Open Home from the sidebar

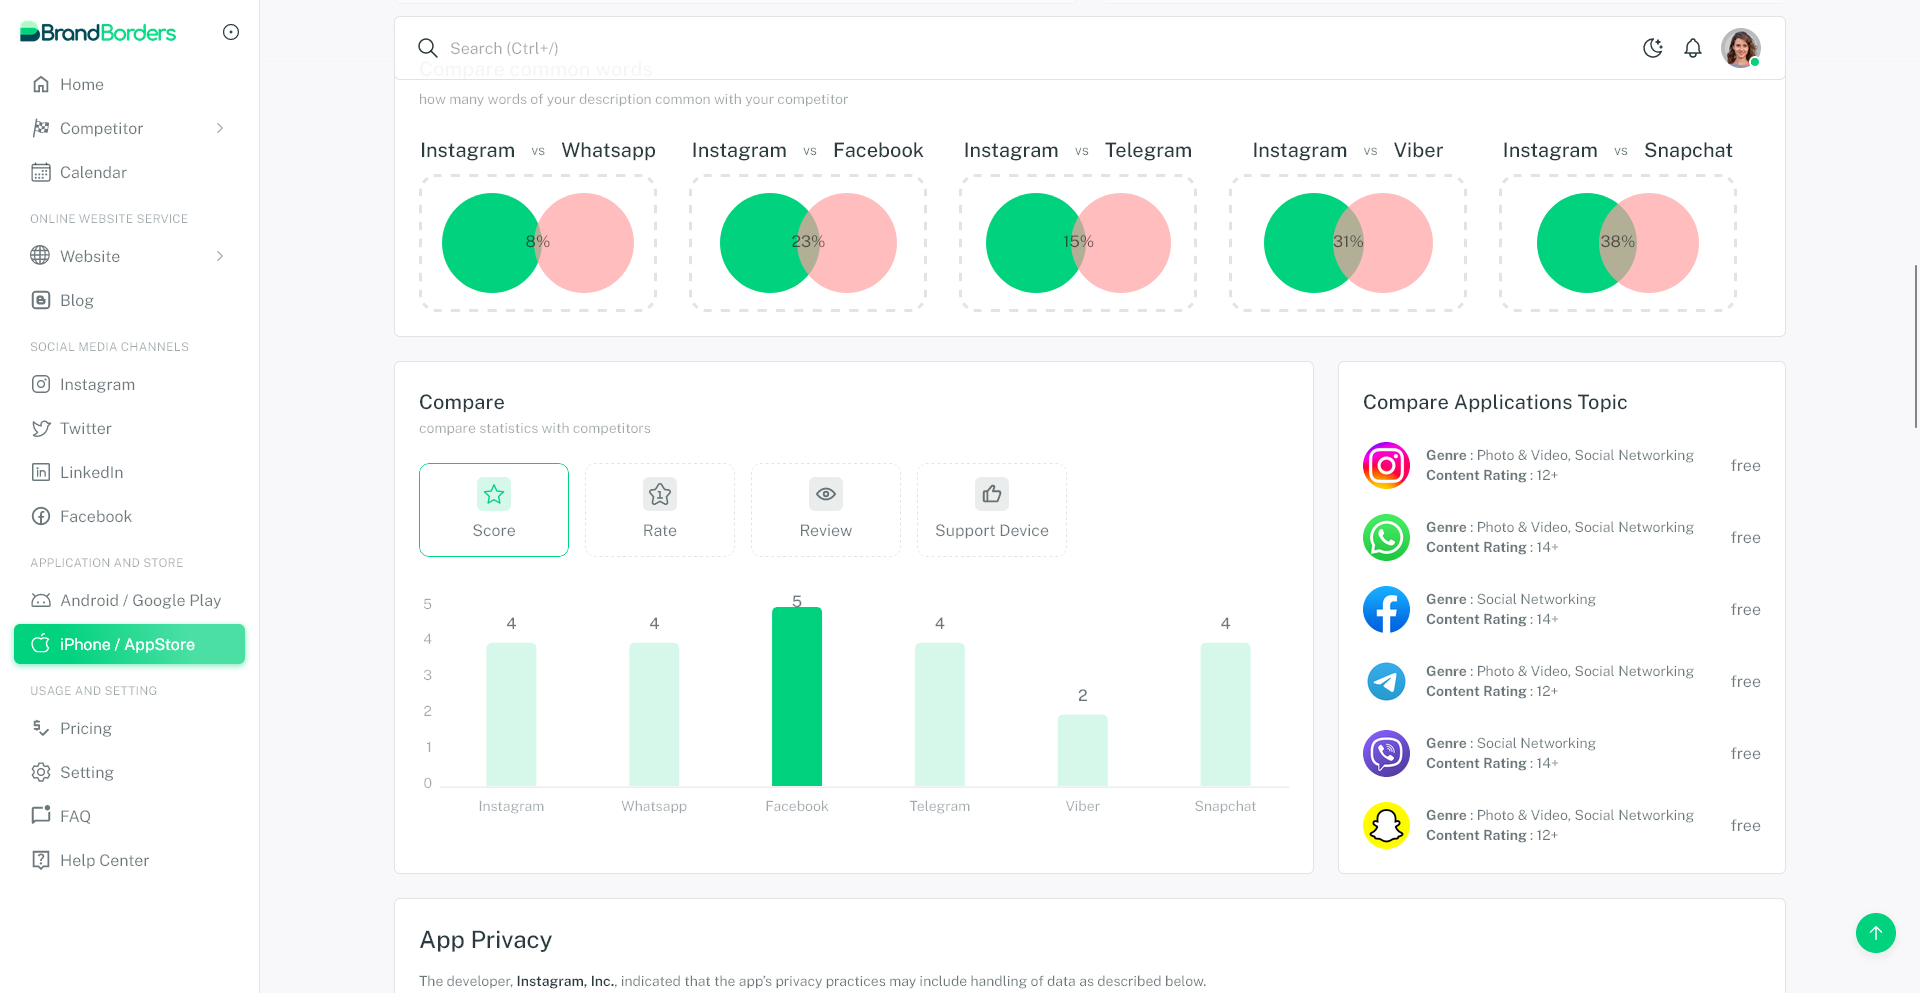pos(129,84)
